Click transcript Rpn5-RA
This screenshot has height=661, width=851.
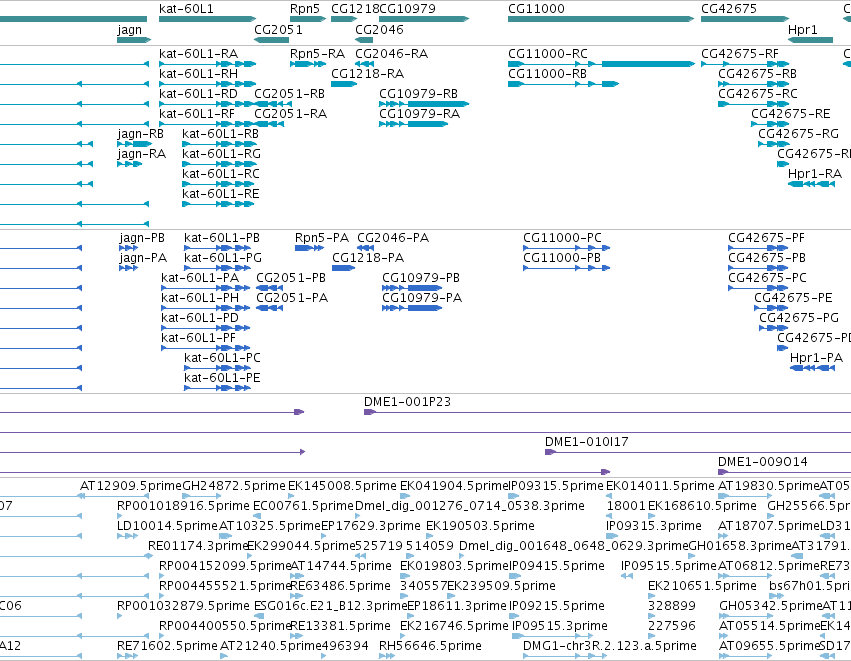(317, 54)
